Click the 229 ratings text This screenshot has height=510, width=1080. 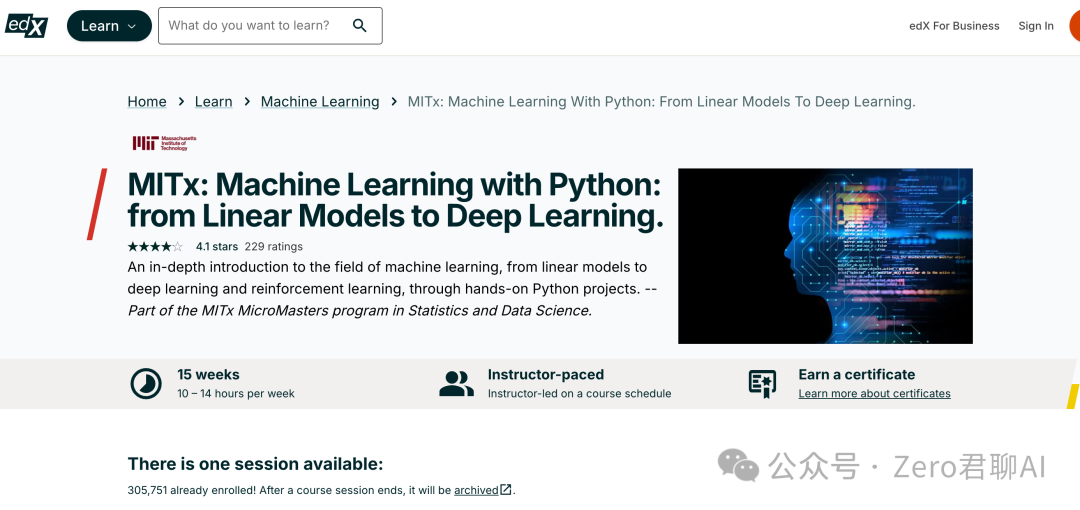pos(274,246)
